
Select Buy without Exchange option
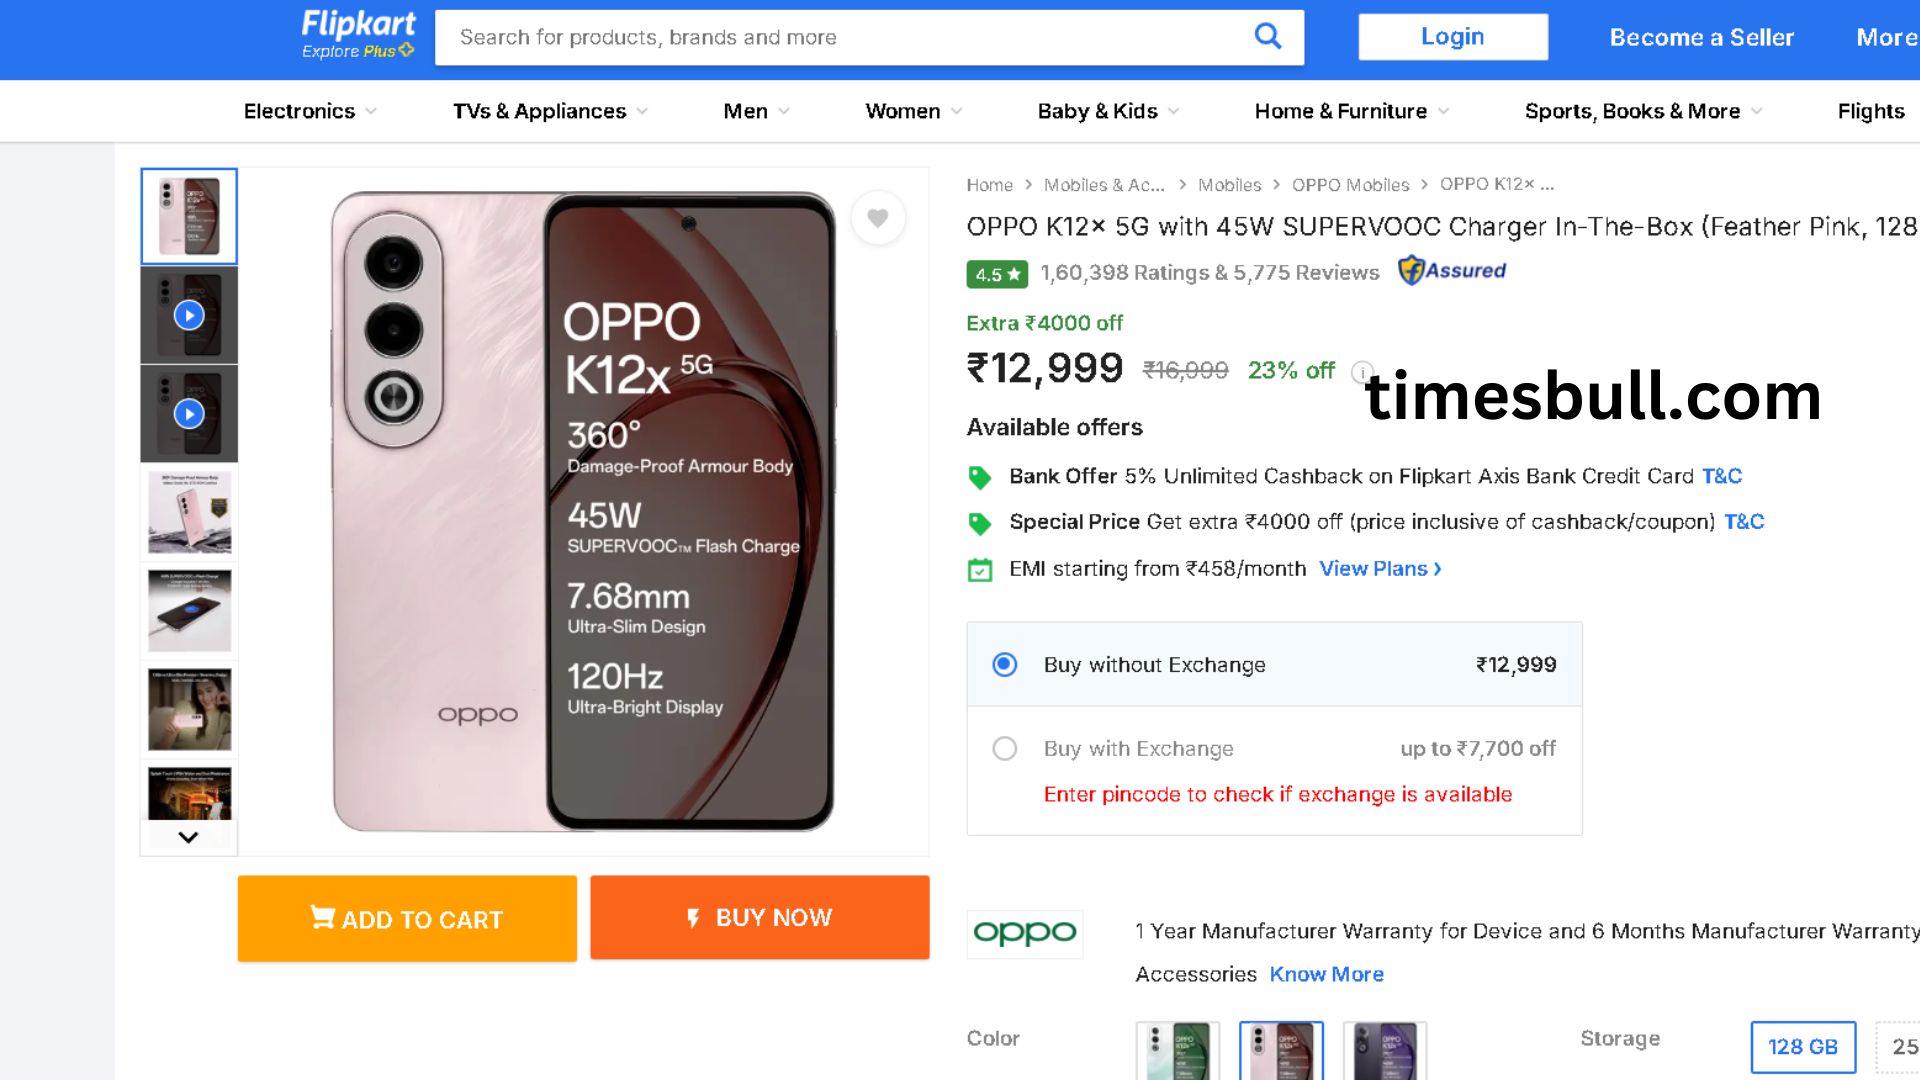1005,665
